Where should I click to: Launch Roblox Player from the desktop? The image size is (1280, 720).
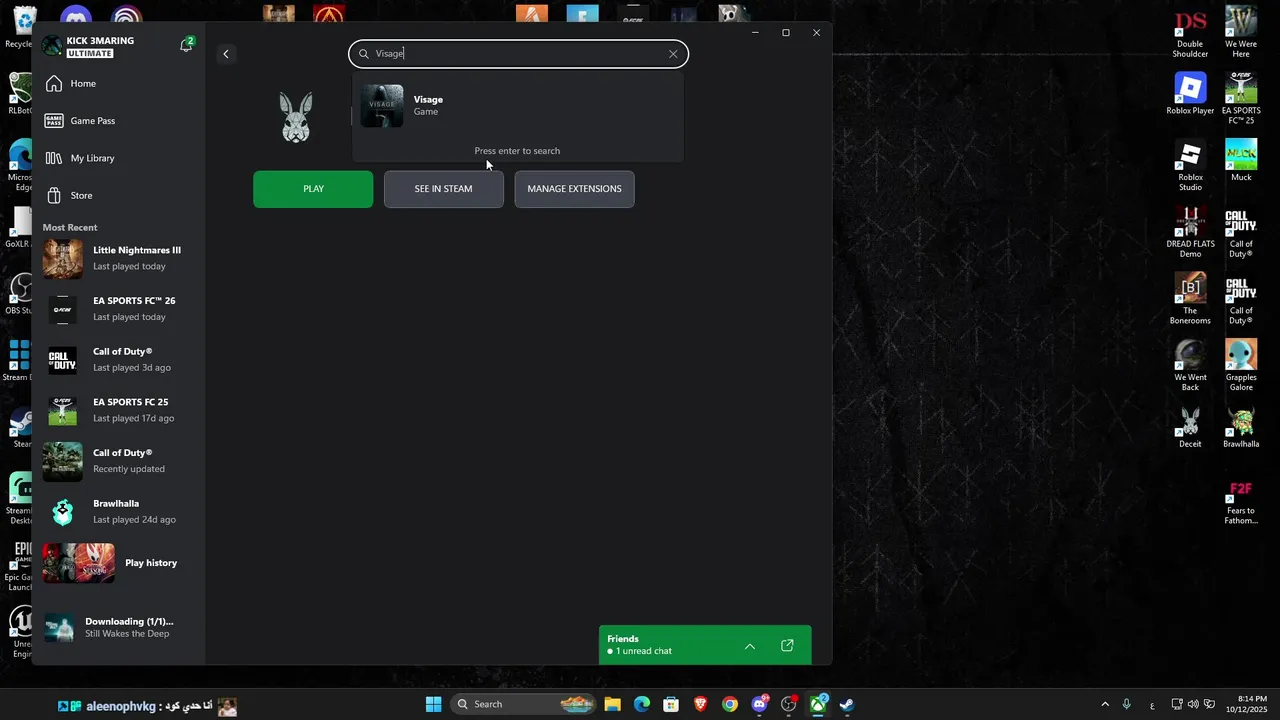click(1190, 95)
